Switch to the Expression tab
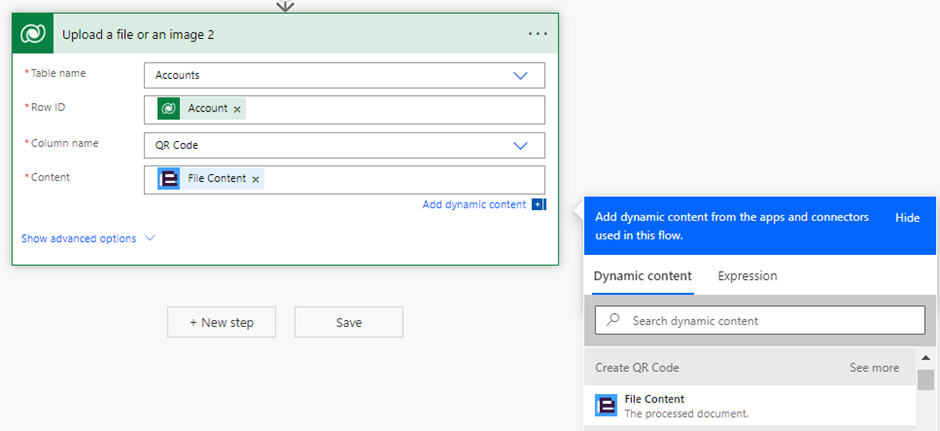This screenshot has width=940, height=431. 747,276
